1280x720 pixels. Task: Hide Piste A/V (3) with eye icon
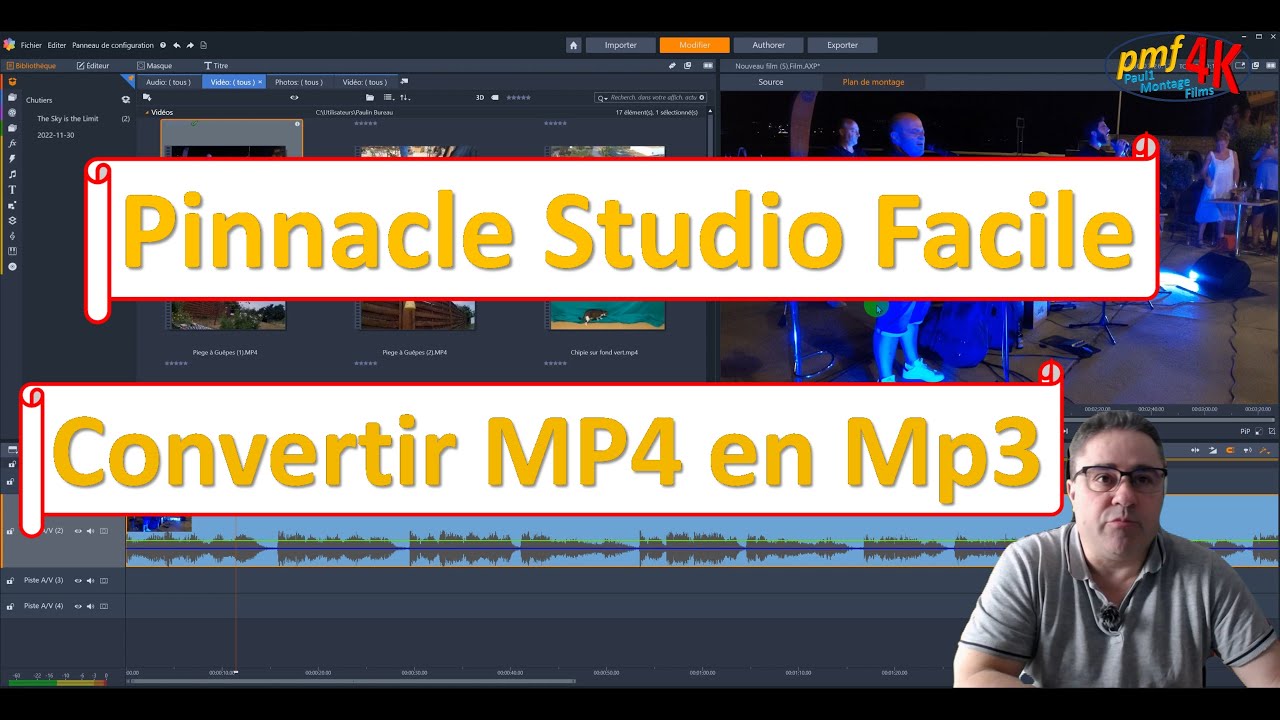(78, 580)
